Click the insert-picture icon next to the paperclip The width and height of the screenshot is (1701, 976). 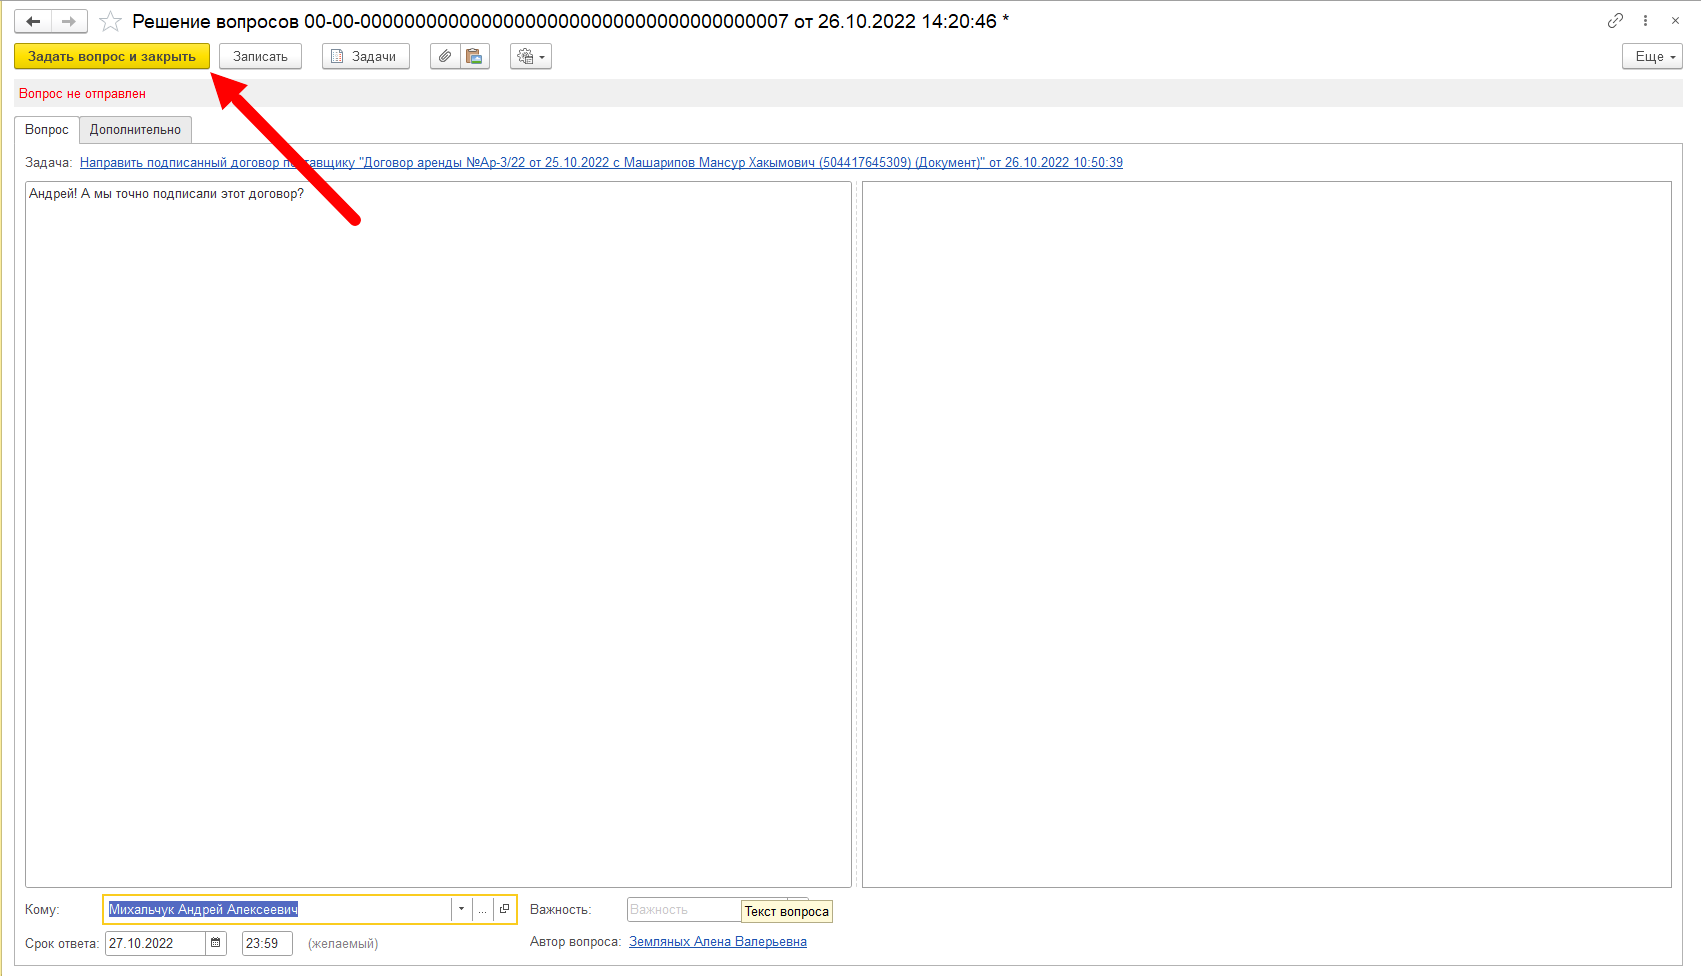point(475,56)
